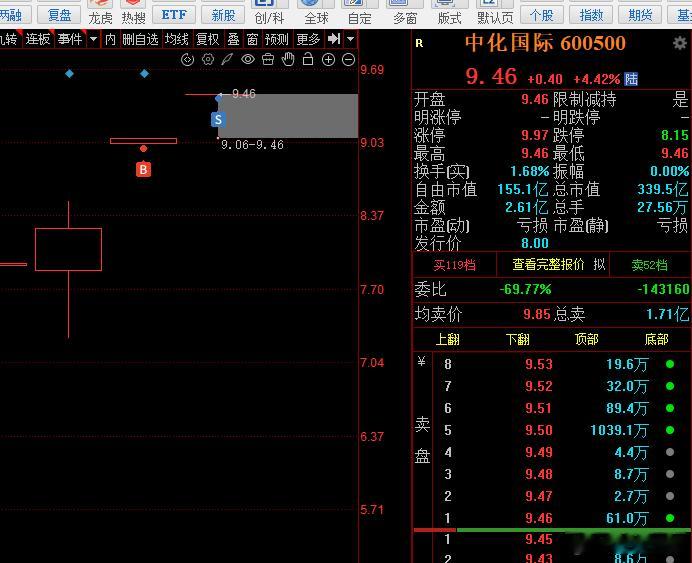This screenshot has height=563, width=692.
Task: Open the 热搜 hot search page
Action: click(x=133, y=13)
